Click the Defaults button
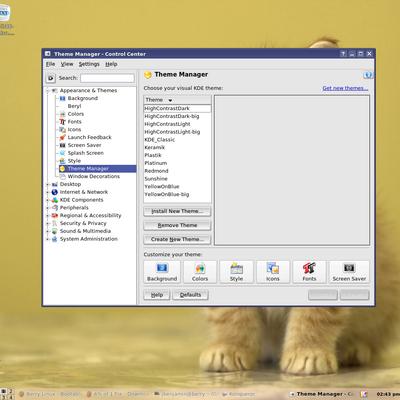This screenshot has height=400, width=400. click(190, 295)
